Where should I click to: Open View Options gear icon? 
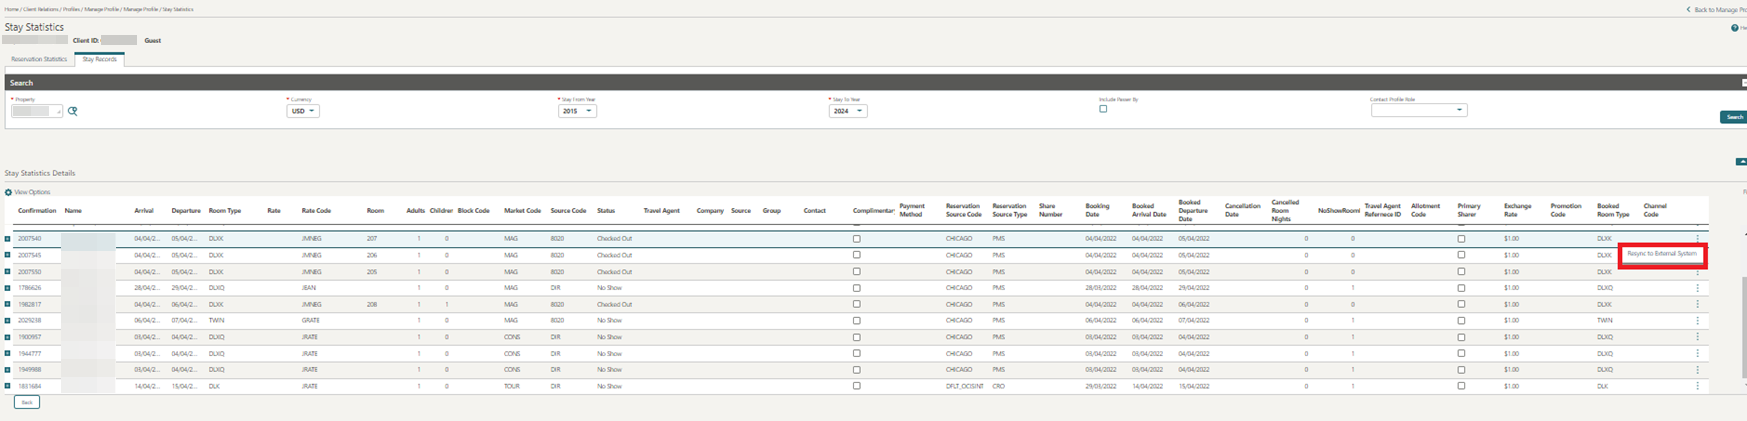(x=9, y=192)
